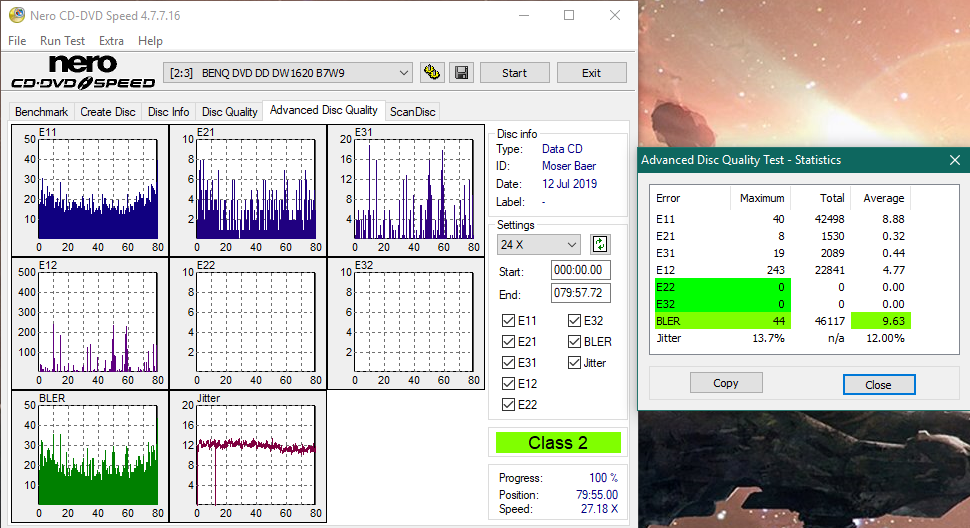Image resolution: width=970 pixels, height=528 pixels.
Task: Maximize the Nero CD-DVD Speed window
Action: coord(569,15)
